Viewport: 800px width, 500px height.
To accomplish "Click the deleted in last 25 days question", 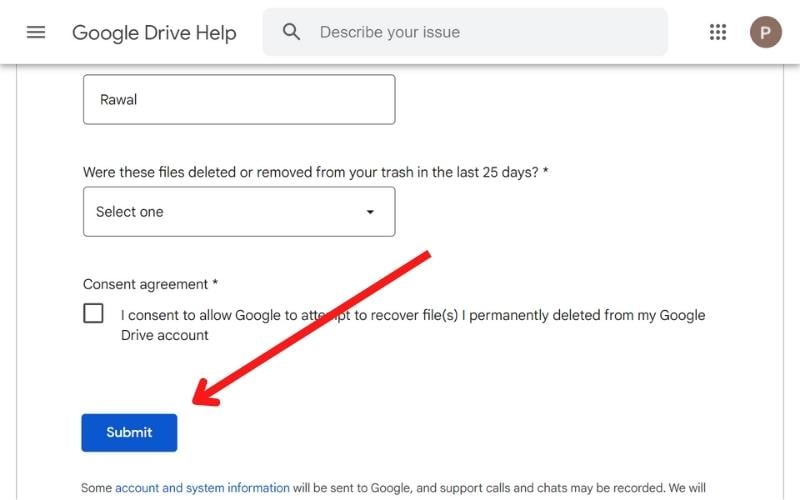I will tap(315, 172).
